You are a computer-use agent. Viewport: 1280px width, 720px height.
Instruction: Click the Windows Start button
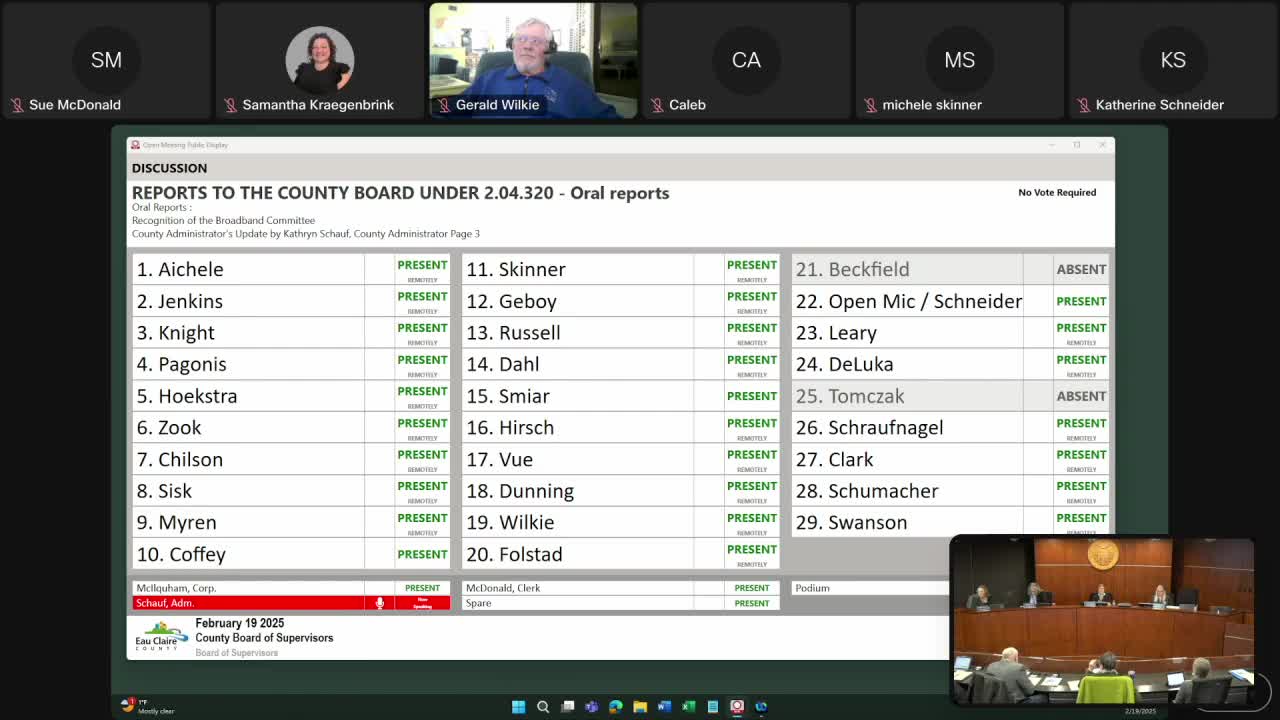click(x=518, y=707)
